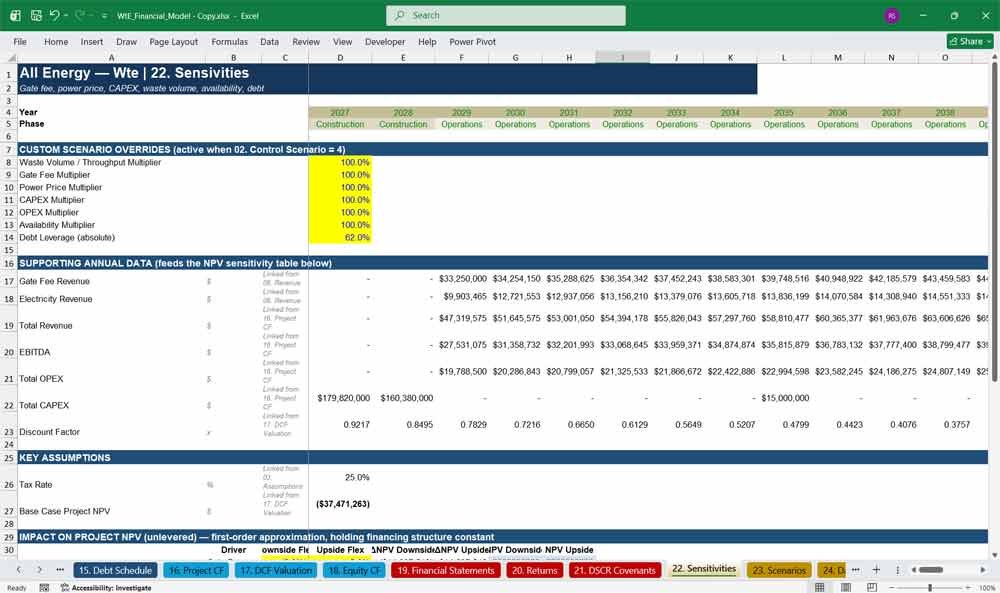1000x593 pixels.
Task: Click the EBITDA row label
Action: point(34,352)
